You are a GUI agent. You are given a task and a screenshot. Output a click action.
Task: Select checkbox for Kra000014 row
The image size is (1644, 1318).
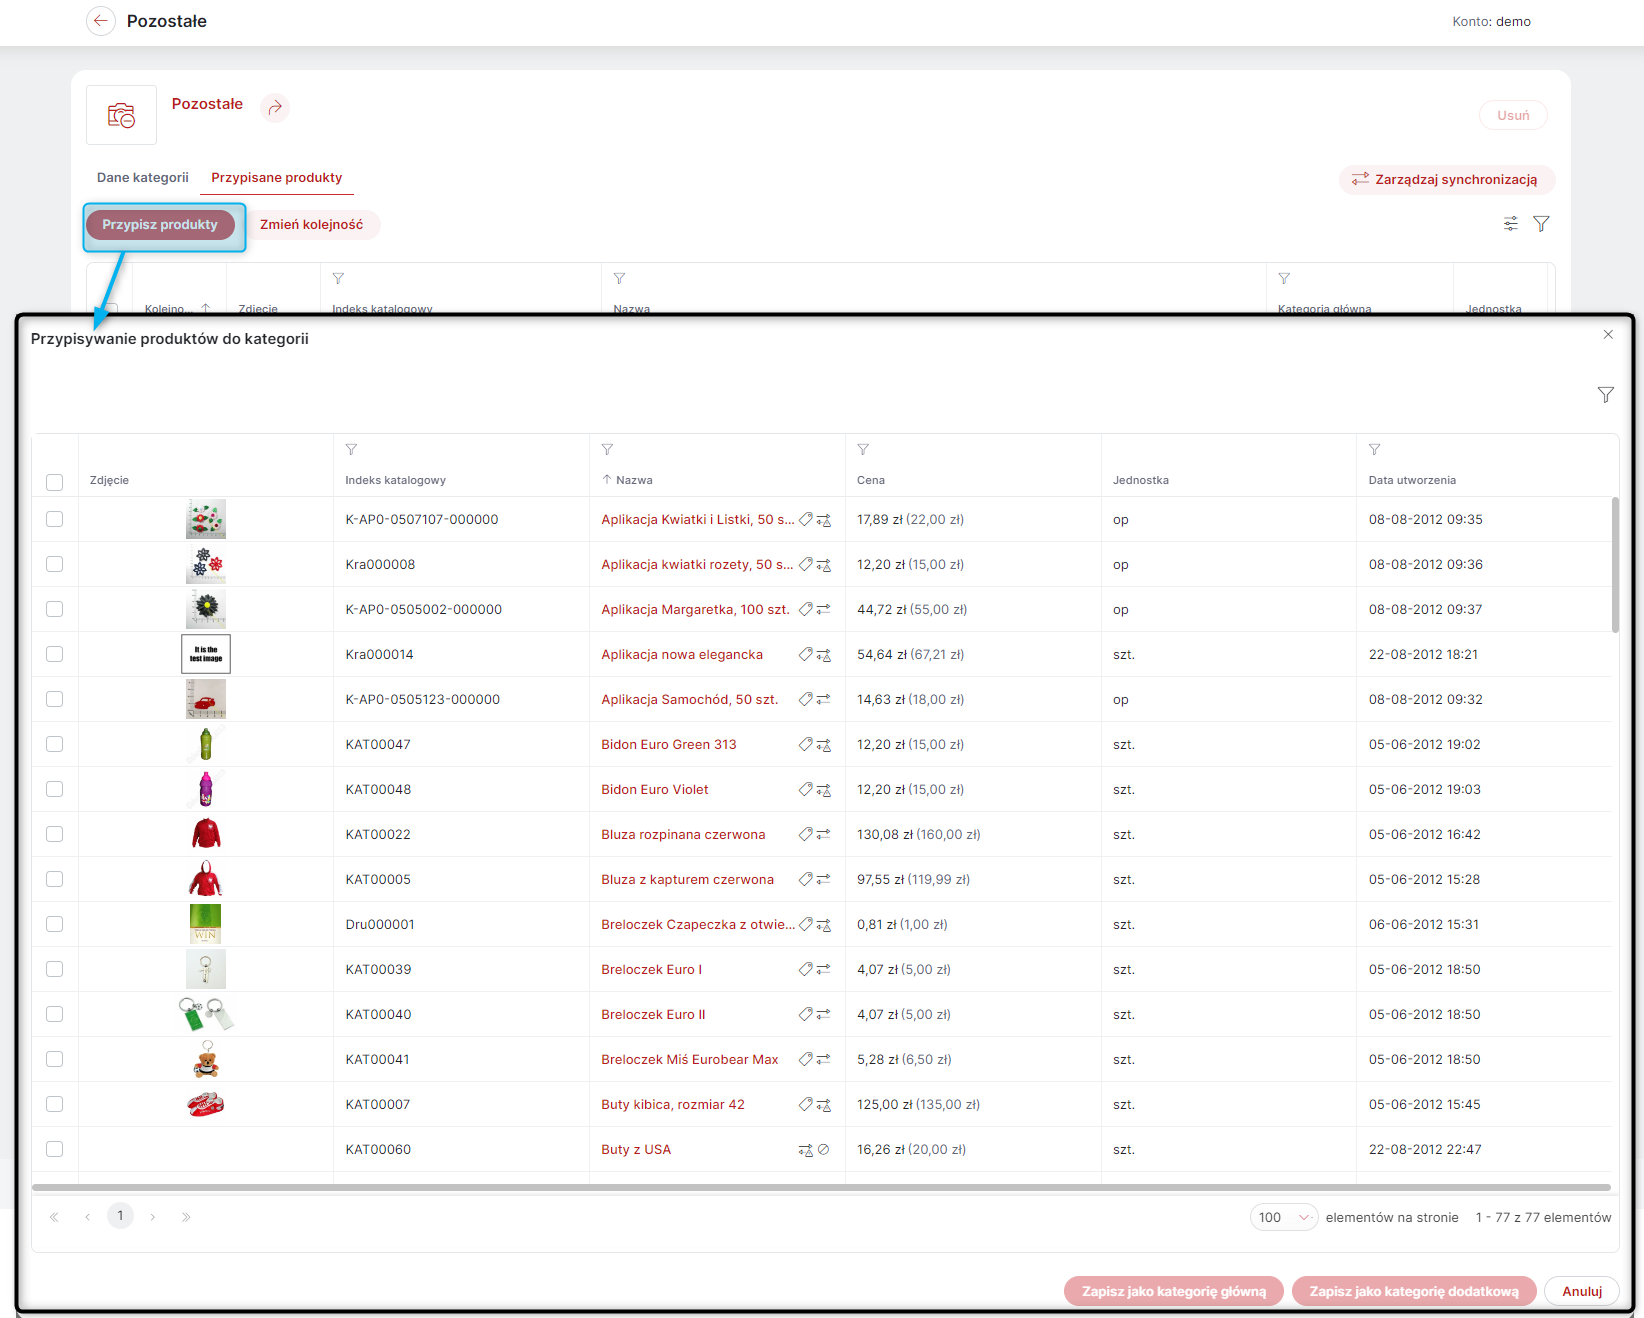(x=55, y=654)
